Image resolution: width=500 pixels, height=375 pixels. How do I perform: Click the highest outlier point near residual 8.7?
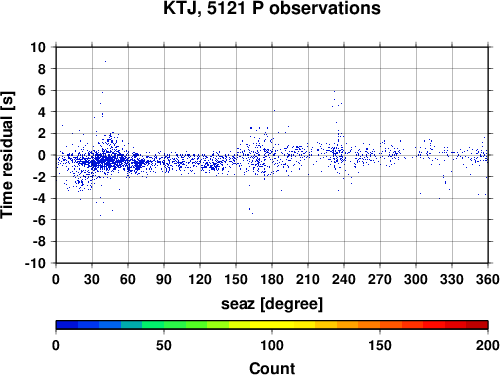pos(105,61)
